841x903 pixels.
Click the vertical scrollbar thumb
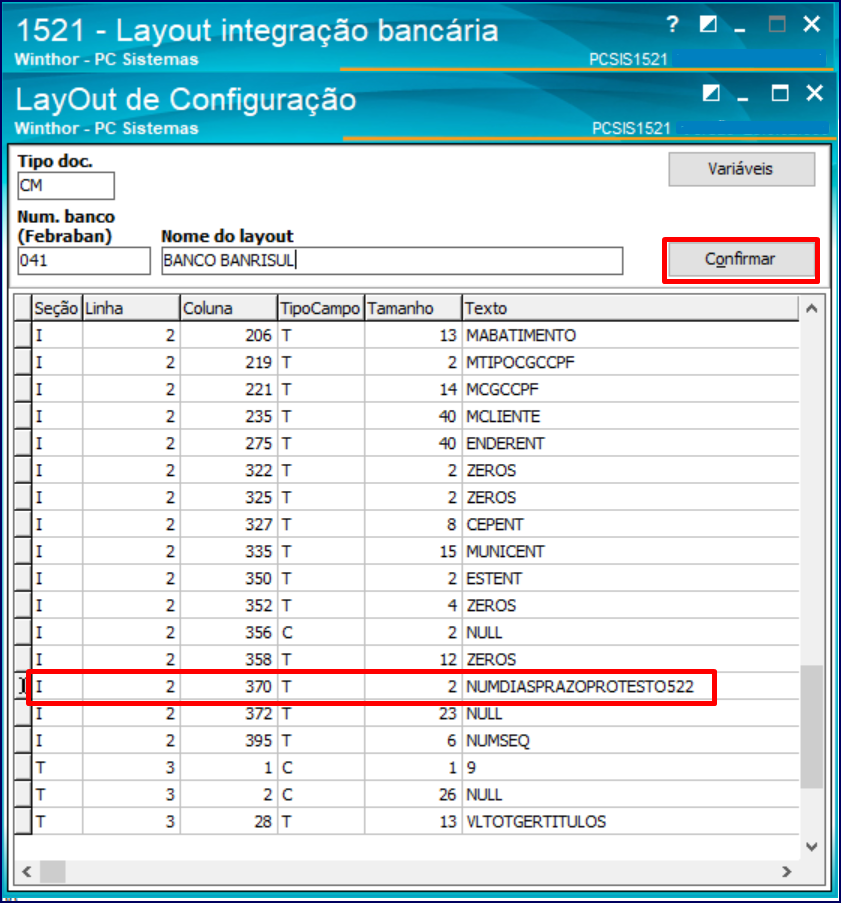coord(811,726)
